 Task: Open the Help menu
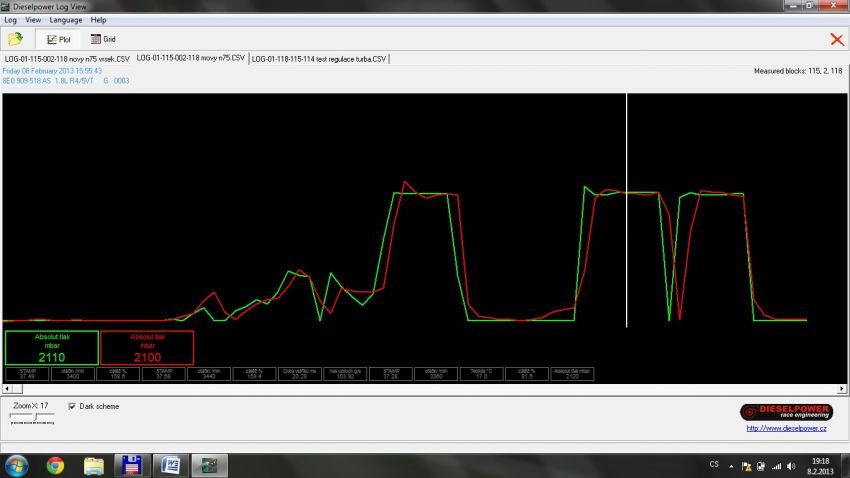click(x=98, y=20)
